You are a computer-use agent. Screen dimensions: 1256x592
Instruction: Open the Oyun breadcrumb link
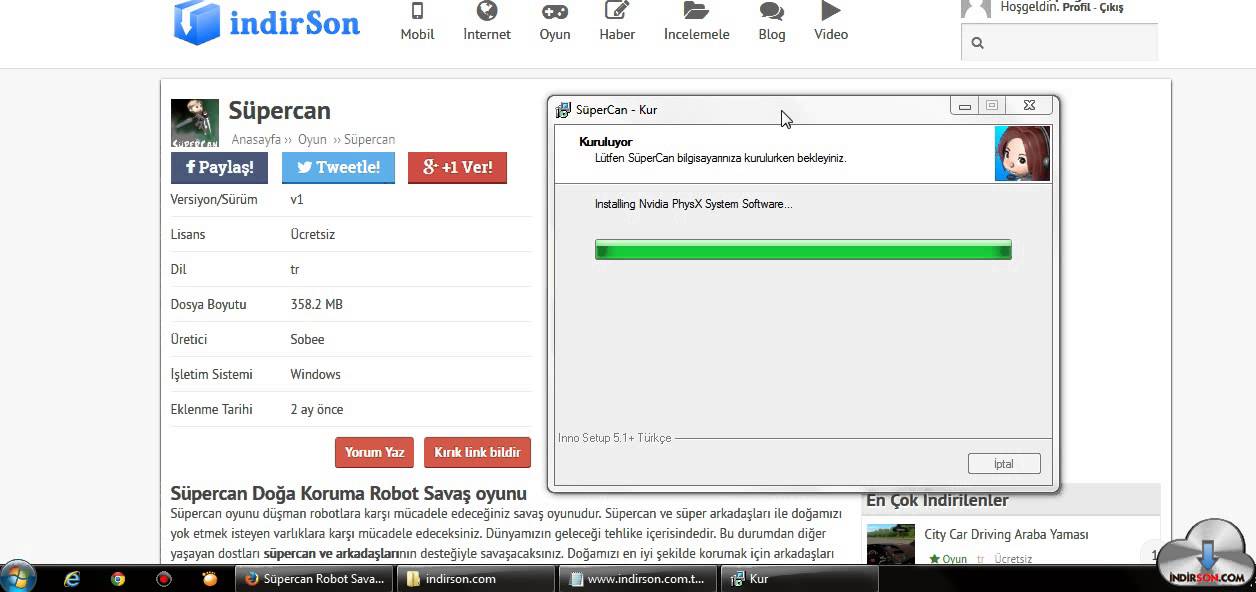point(312,140)
